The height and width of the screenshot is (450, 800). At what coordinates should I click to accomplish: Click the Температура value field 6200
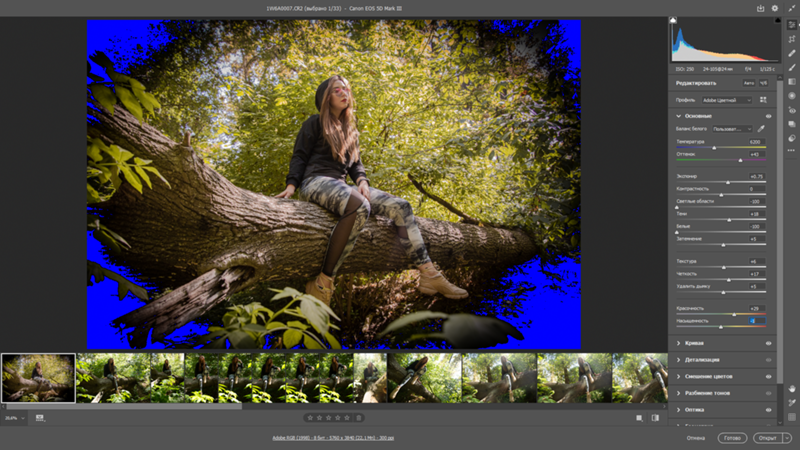[756, 141]
